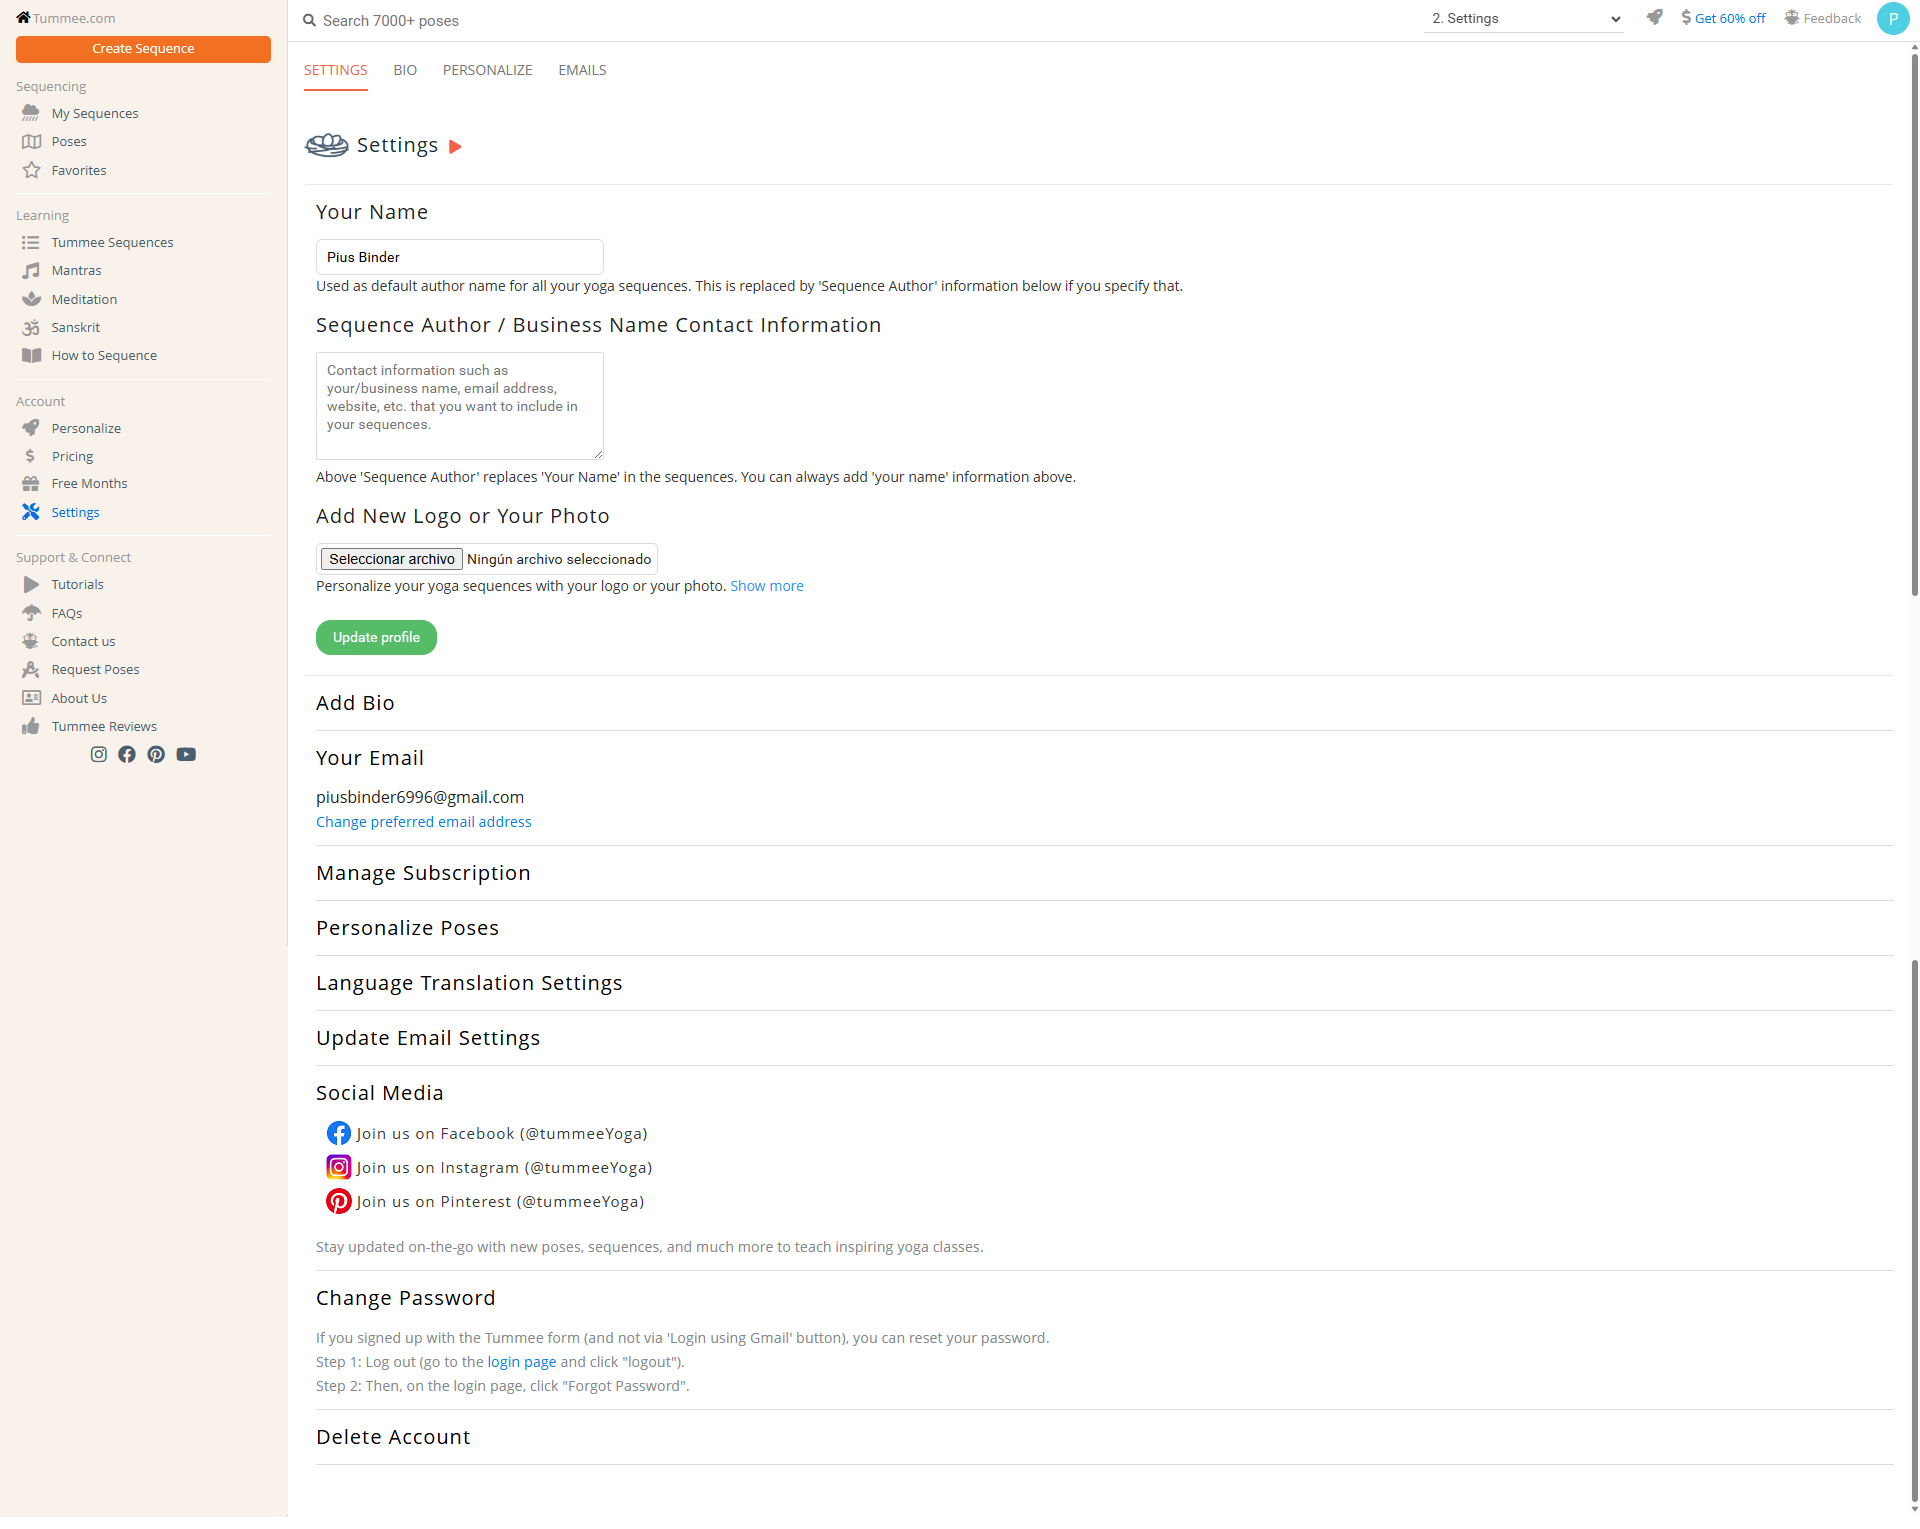The width and height of the screenshot is (1920, 1529).
Task: Click the Meditation lotus icon in sidebar
Action: [x=32, y=299]
